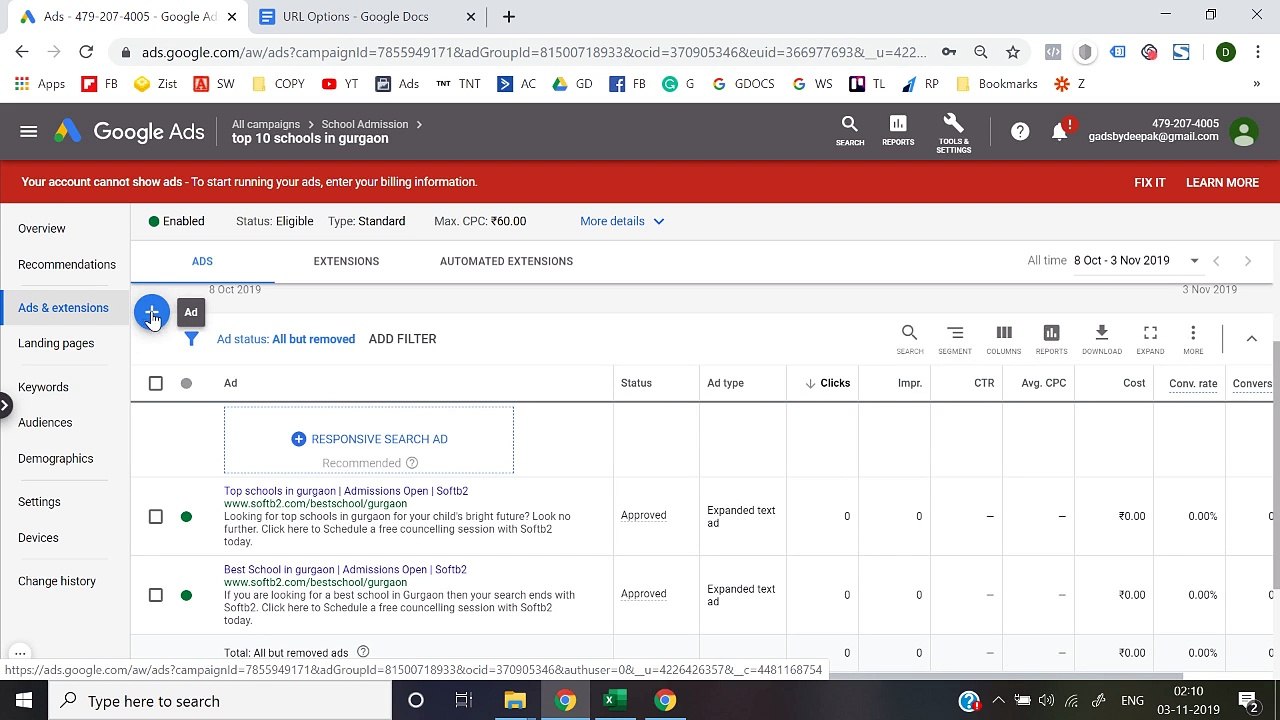This screenshot has height=720, width=1280.
Task: Tick the Top schools in gurgaon ad checkbox
Action: [x=155, y=516]
